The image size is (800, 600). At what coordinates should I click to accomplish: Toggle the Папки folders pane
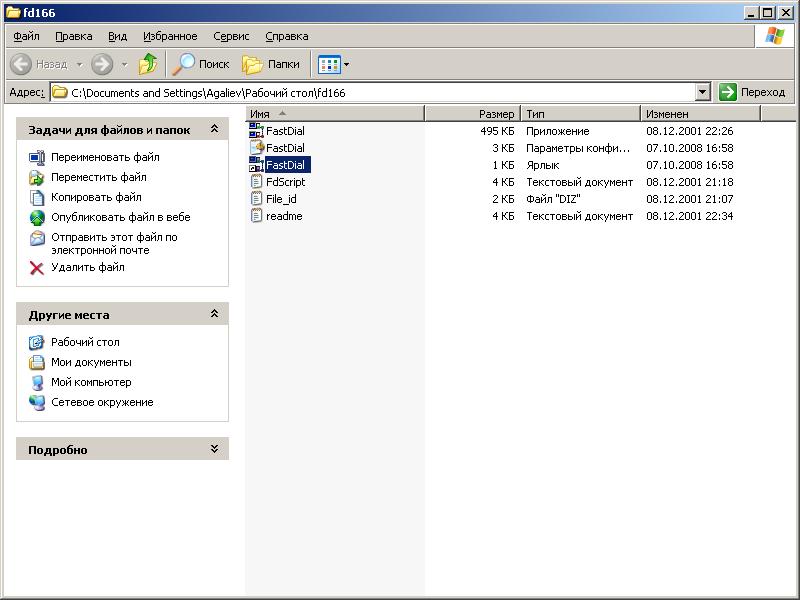pyautogui.click(x=271, y=64)
